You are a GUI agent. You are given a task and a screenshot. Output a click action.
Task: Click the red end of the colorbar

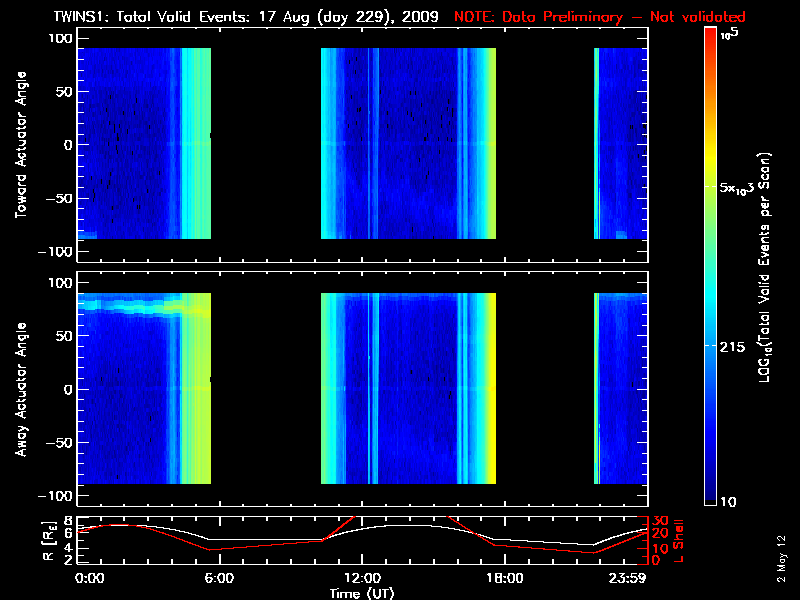pyautogui.click(x=711, y=38)
